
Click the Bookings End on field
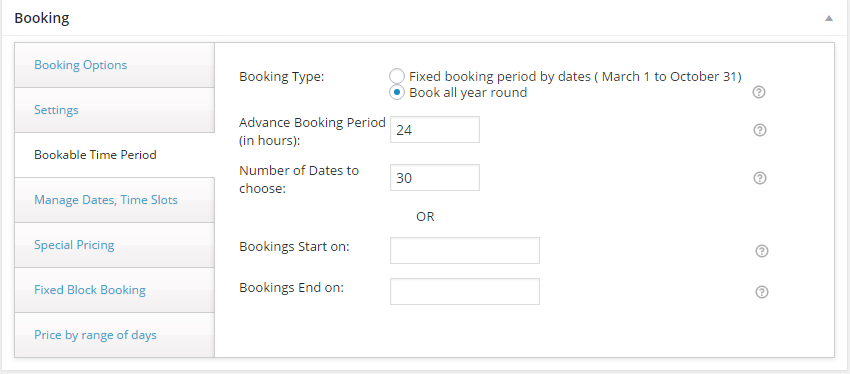point(465,292)
